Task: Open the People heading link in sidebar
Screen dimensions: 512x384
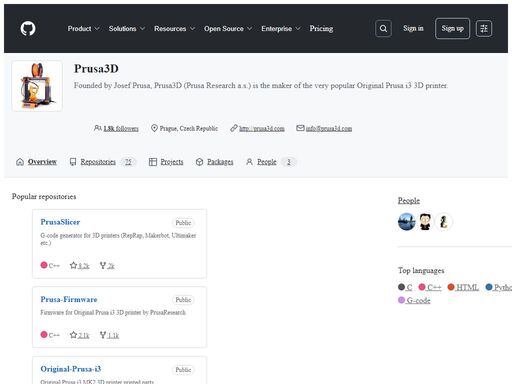Action: [409, 201]
